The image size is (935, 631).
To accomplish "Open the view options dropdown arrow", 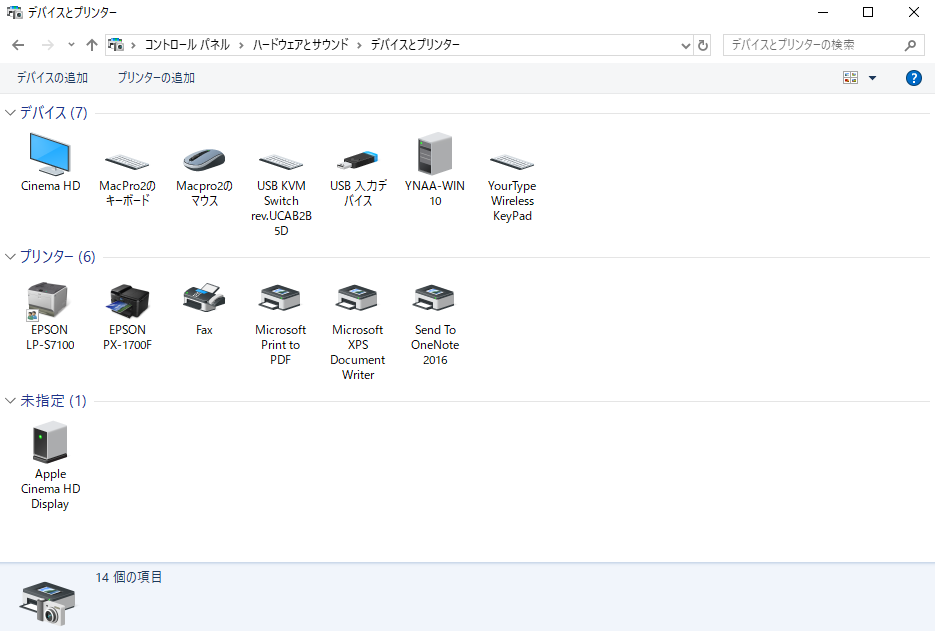I will point(872,78).
